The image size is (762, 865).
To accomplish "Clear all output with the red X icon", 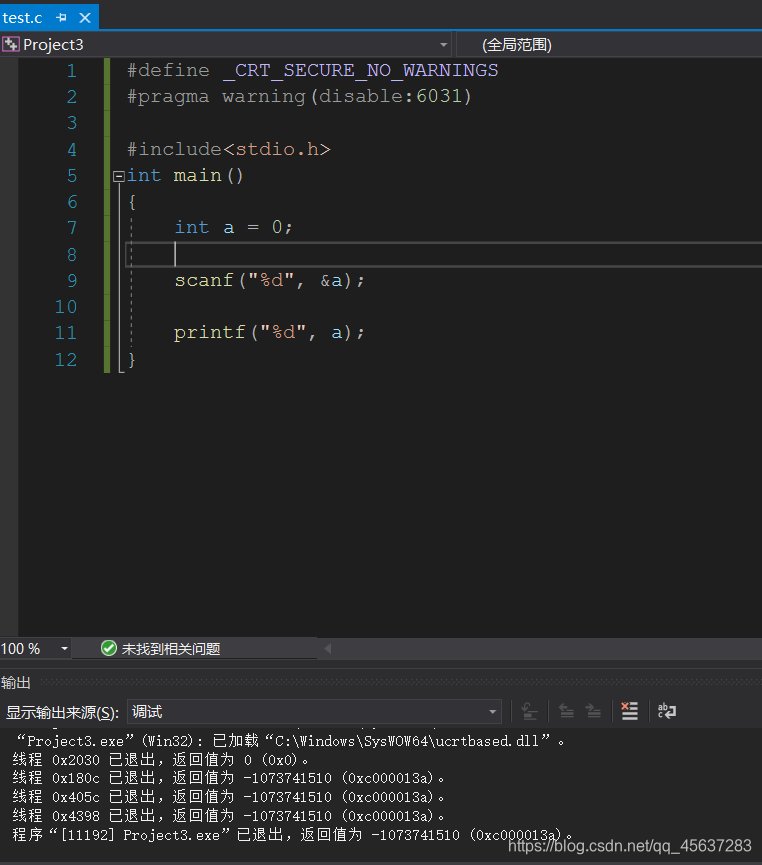I will click(x=630, y=711).
